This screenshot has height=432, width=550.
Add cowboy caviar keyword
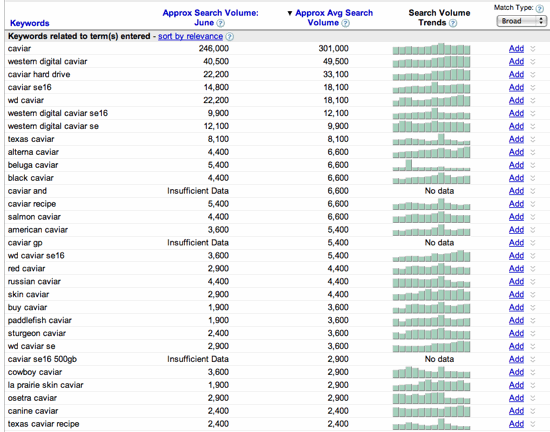(x=516, y=372)
